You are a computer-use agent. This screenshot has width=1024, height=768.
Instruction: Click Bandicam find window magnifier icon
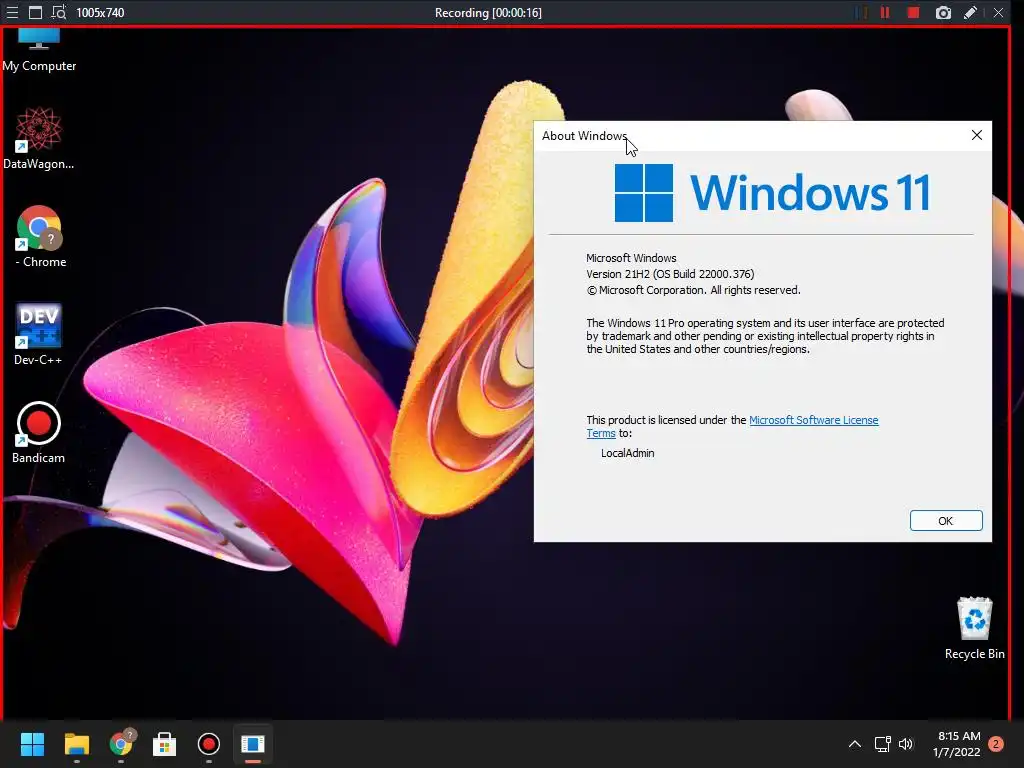tap(59, 12)
